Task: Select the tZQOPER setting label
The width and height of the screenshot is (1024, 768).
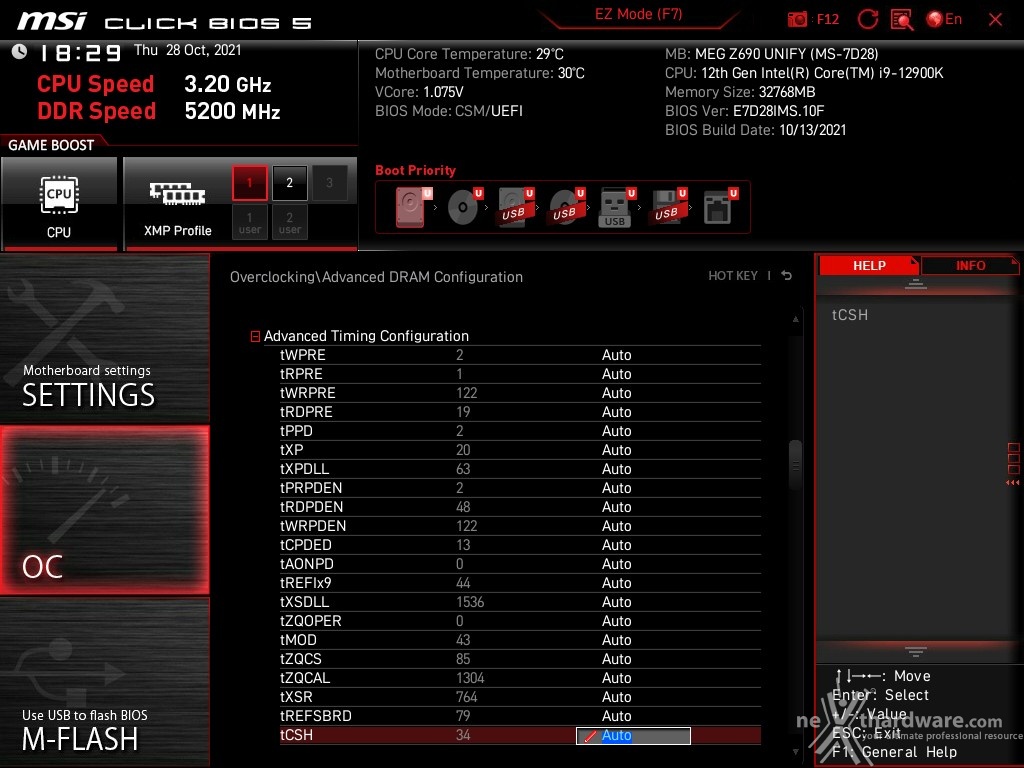Action: pos(311,621)
